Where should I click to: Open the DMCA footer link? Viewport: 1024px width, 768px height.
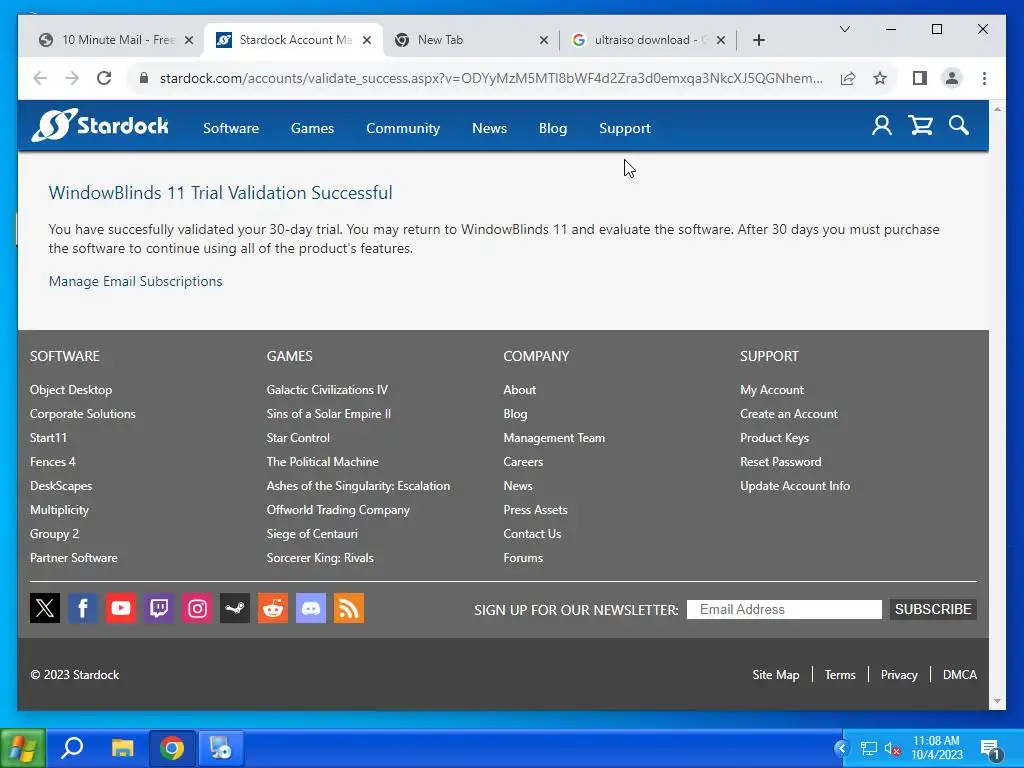click(959, 675)
